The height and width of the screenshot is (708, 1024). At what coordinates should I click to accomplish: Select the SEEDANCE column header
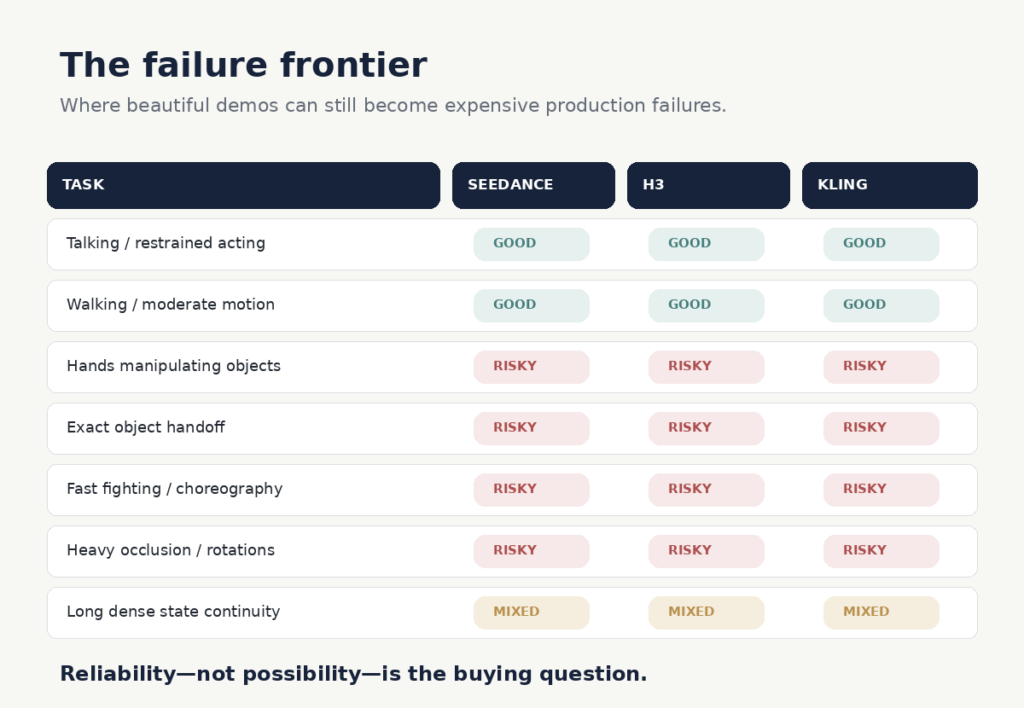534,185
